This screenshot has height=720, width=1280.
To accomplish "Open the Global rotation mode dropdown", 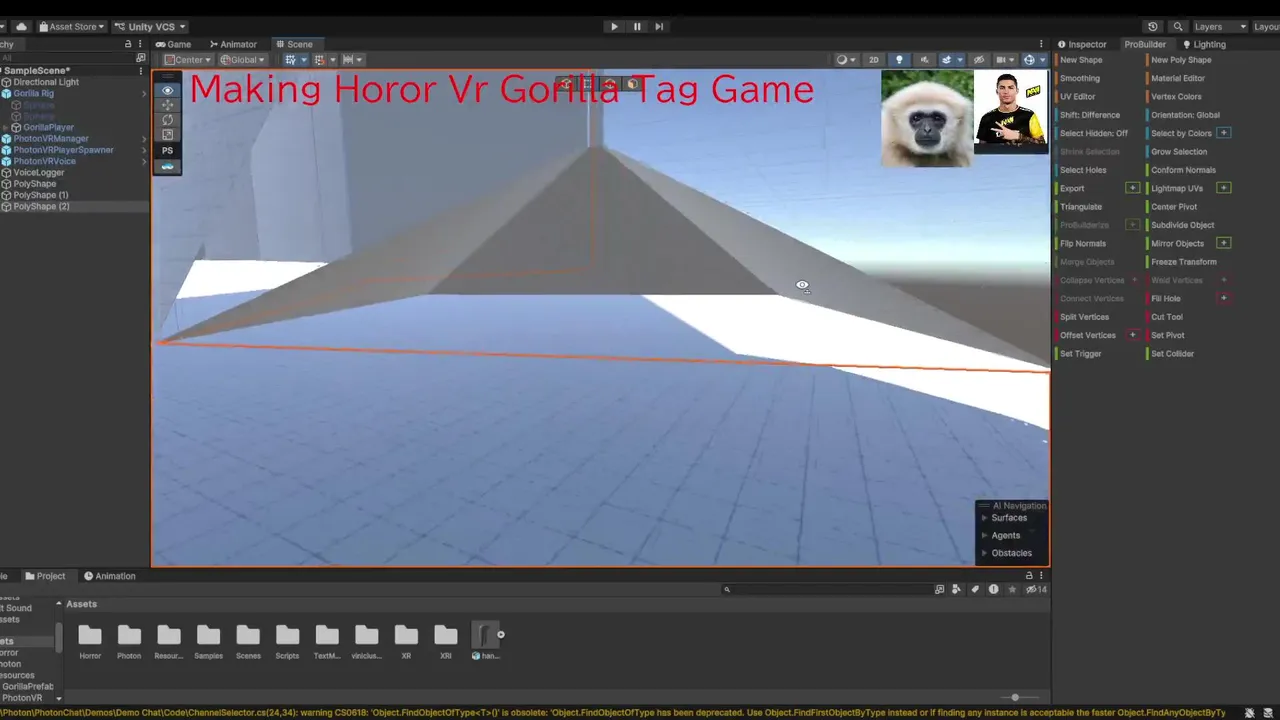I will pyautogui.click(x=241, y=60).
